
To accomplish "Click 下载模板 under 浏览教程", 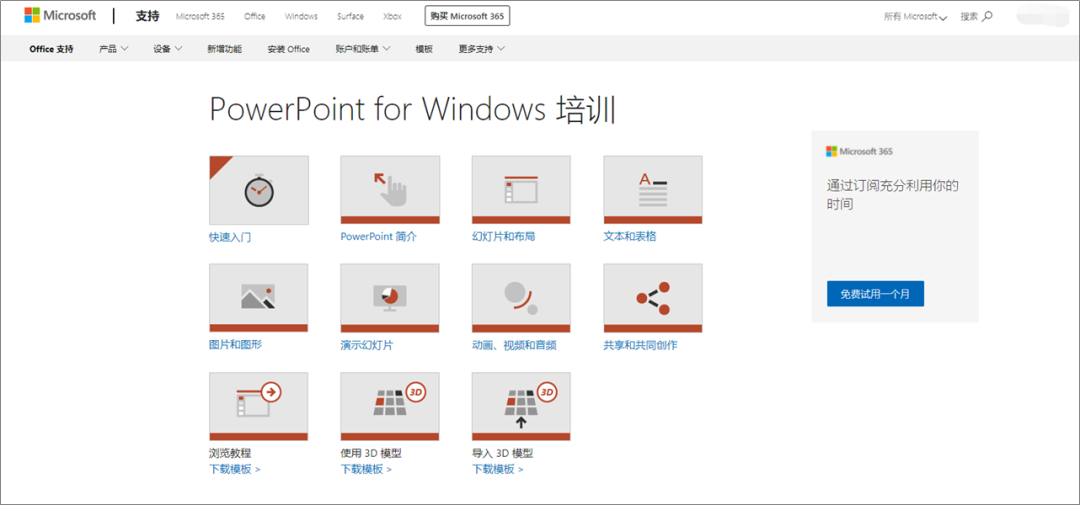I will pos(235,469).
